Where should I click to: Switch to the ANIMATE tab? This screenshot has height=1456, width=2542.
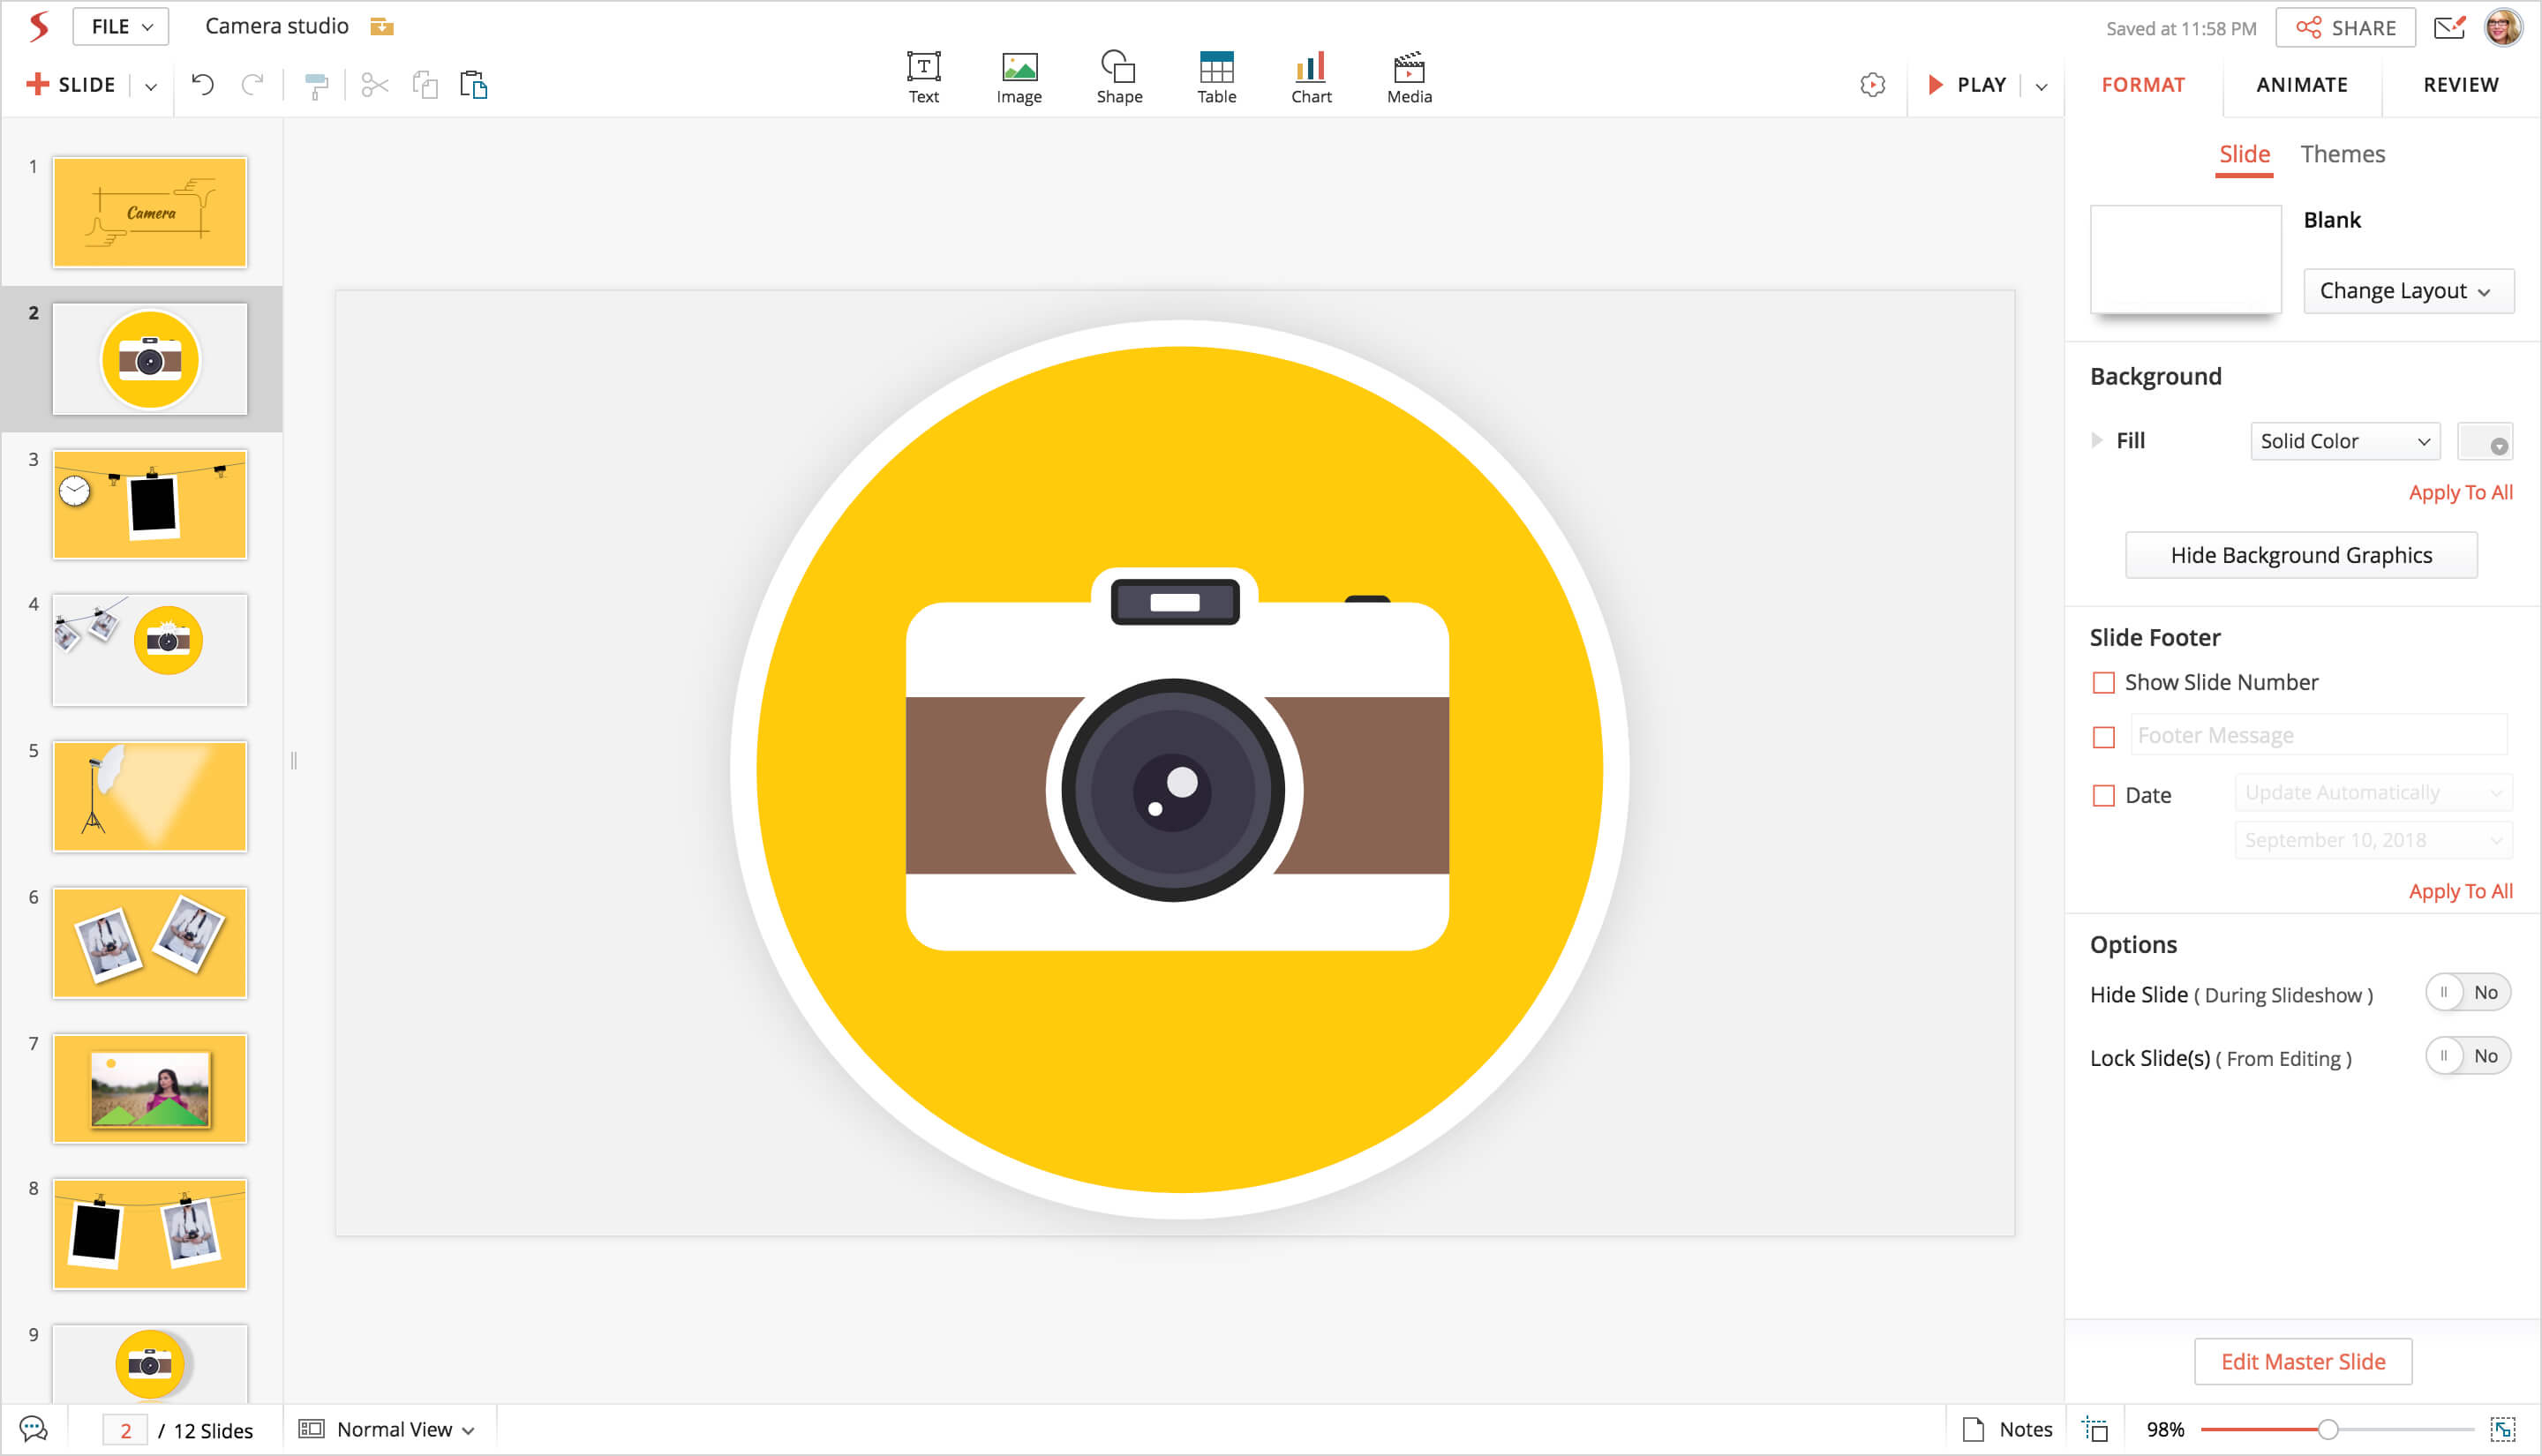(2301, 85)
